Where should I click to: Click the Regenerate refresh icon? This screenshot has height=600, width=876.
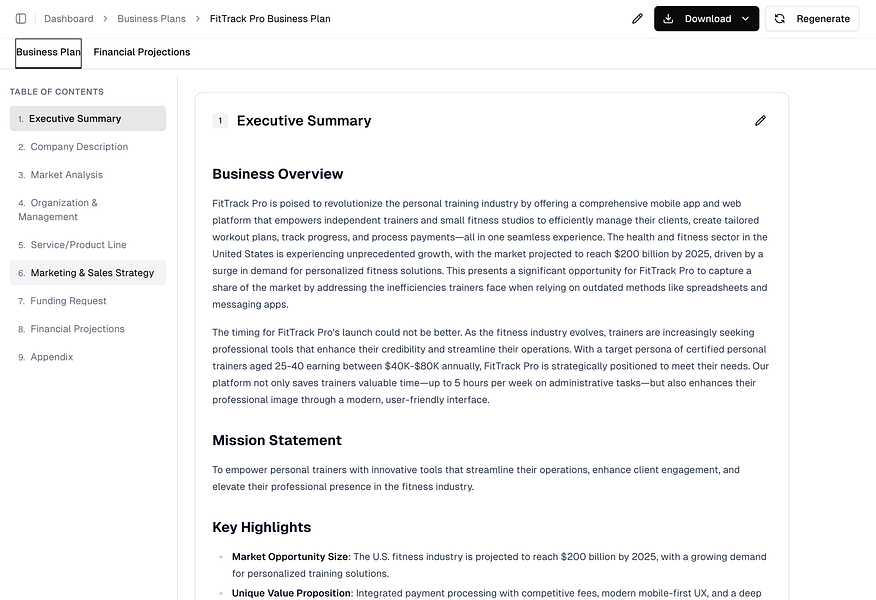779,18
